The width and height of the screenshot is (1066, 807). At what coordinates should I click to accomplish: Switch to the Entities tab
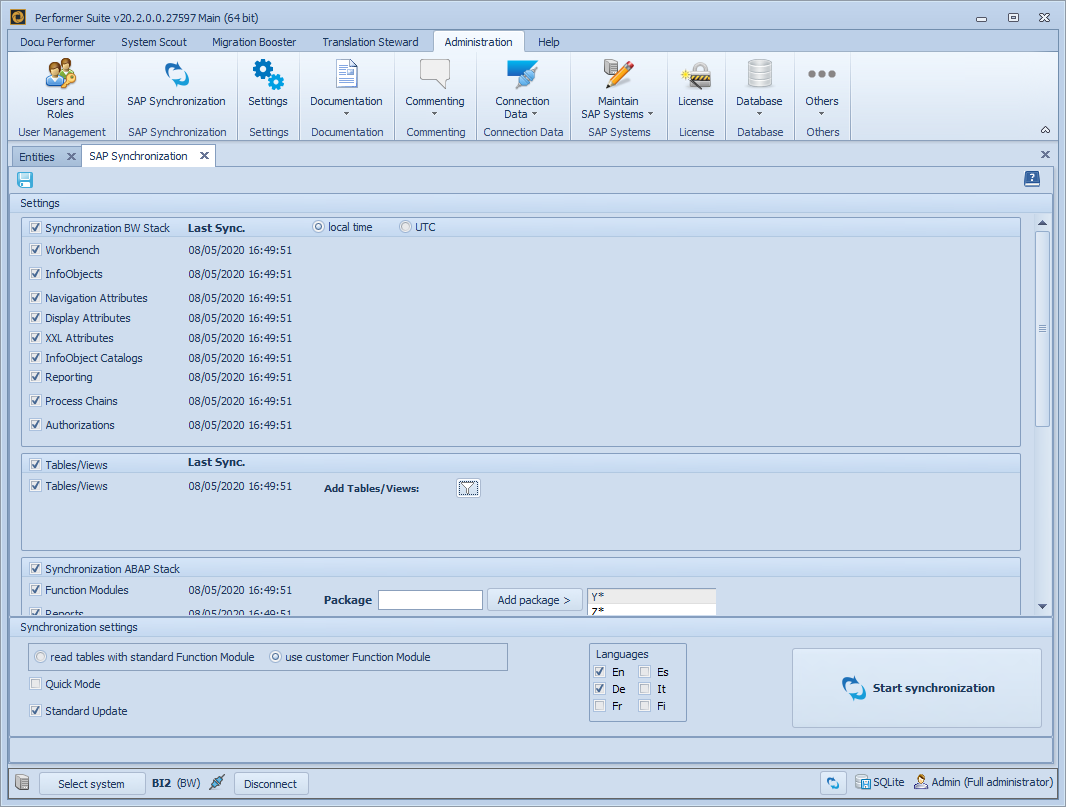[36, 156]
